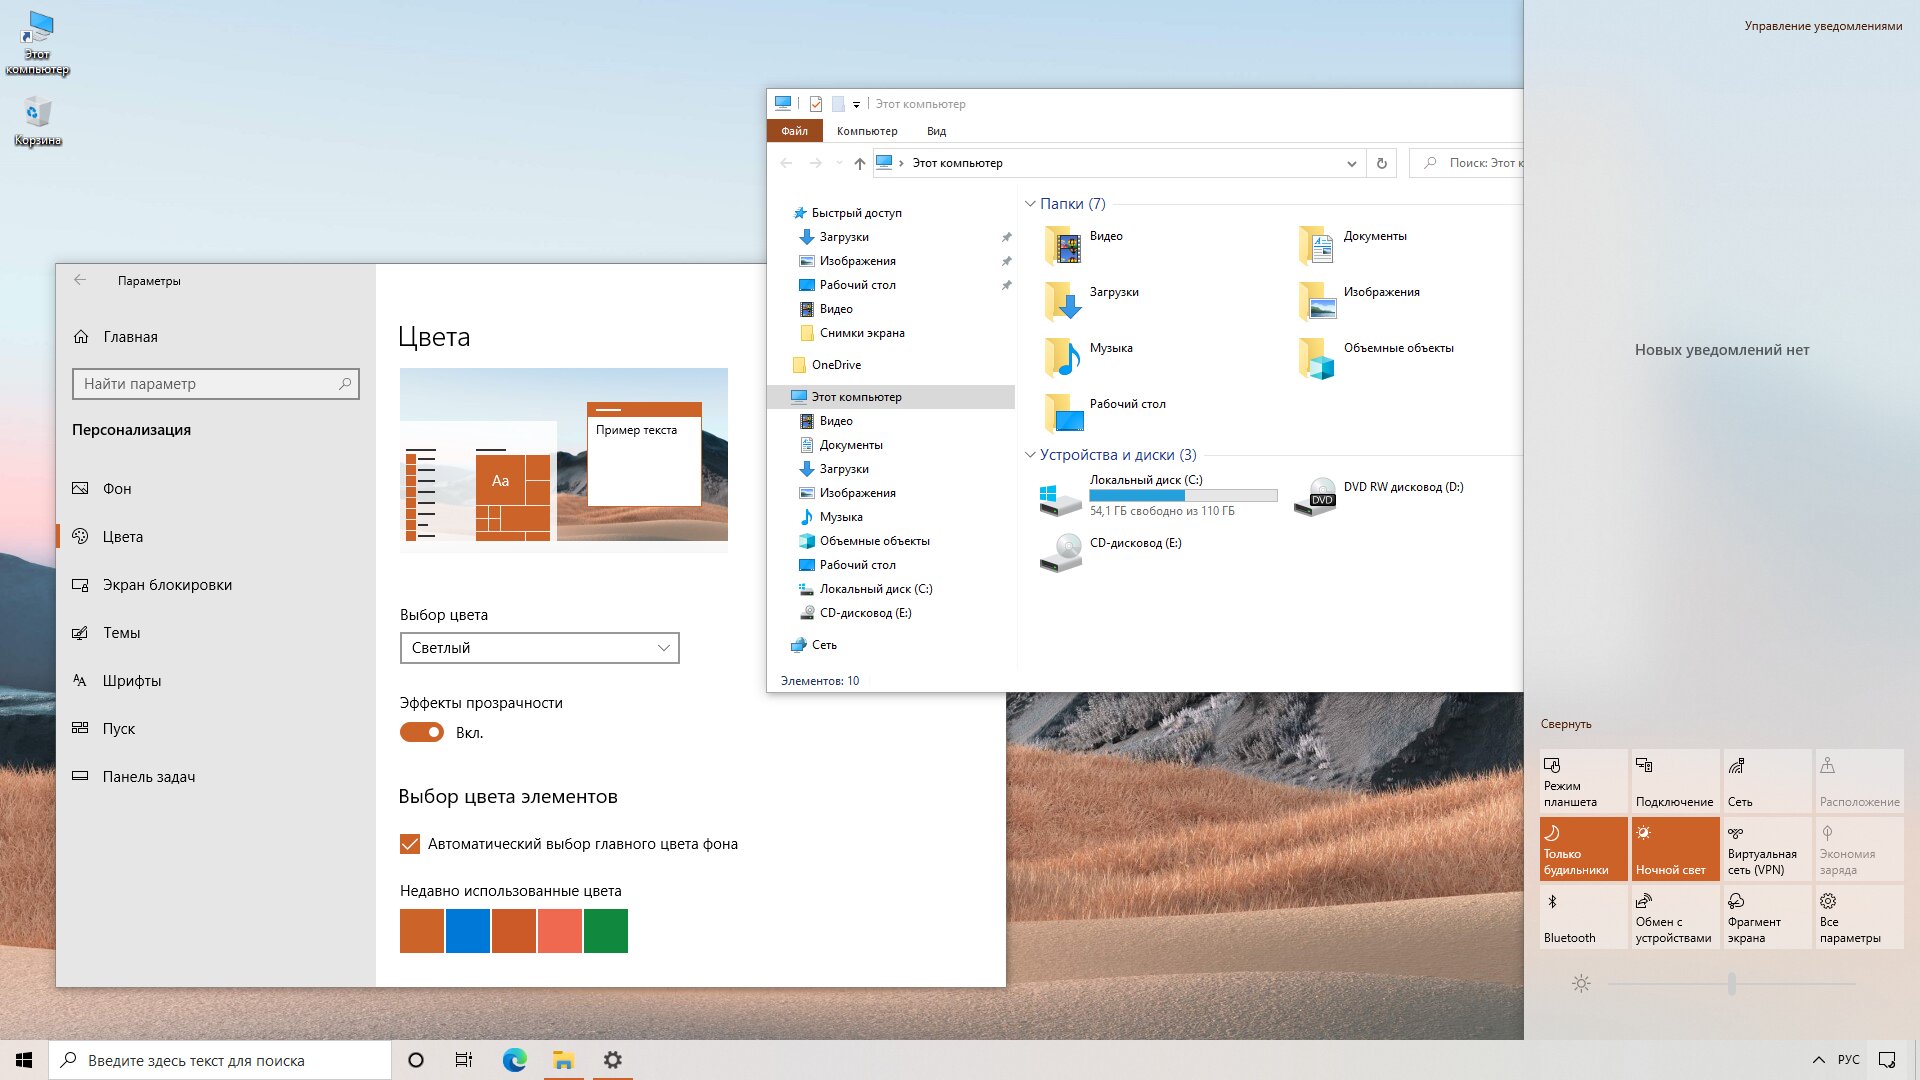Open the Изображения folder icon in Папки
This screenshot has height=1080, width=1920.
(1316, 301)
